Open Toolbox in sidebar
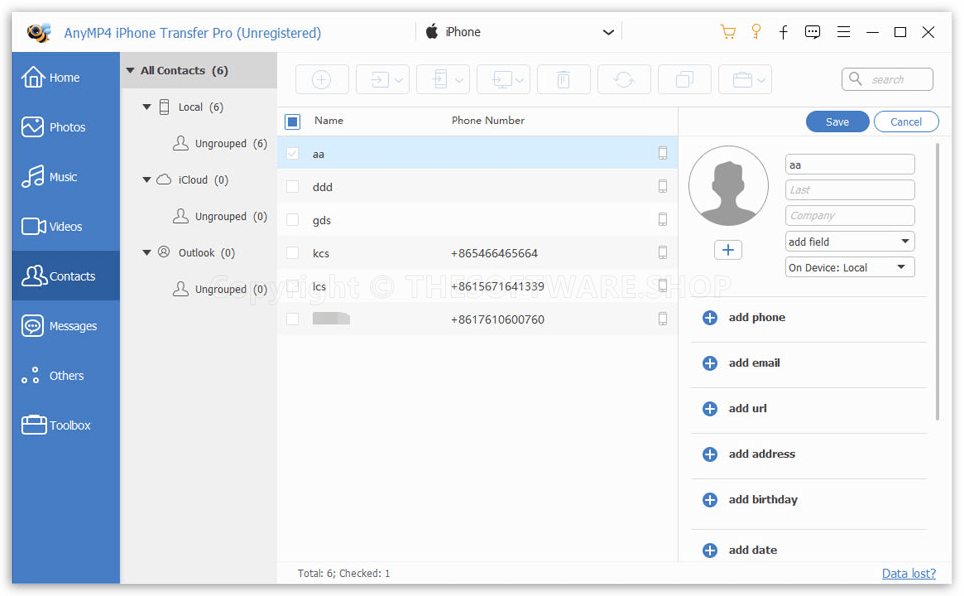 (x=66, y=426)
